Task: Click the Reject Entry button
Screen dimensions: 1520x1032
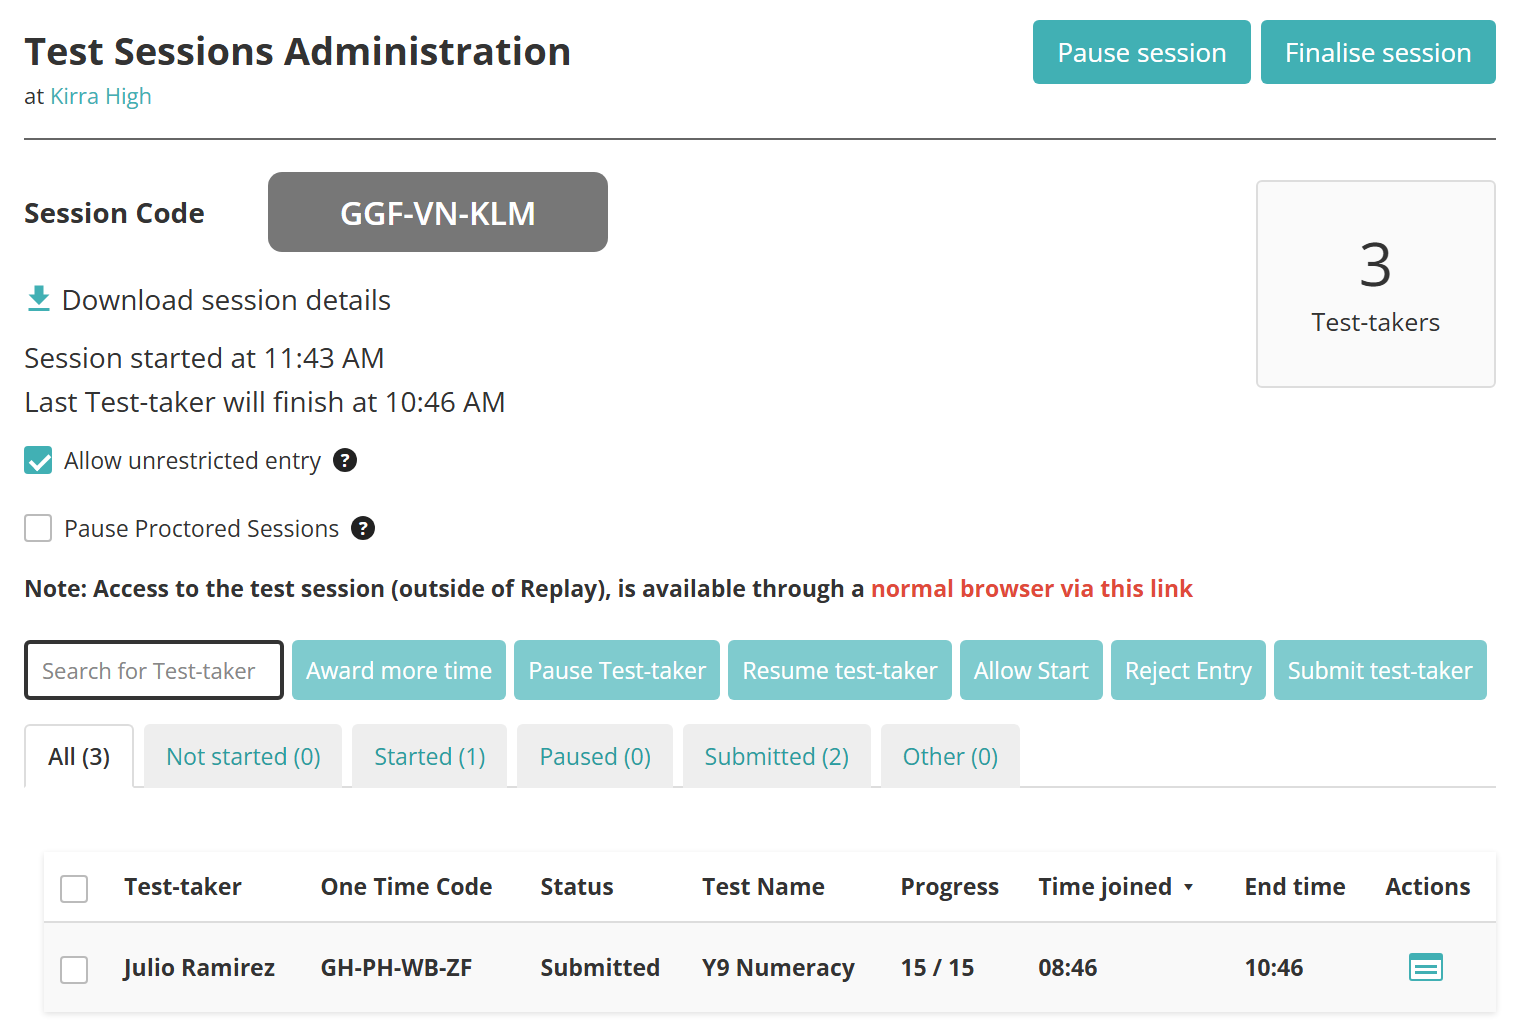Action: (x=1188, y=670)
